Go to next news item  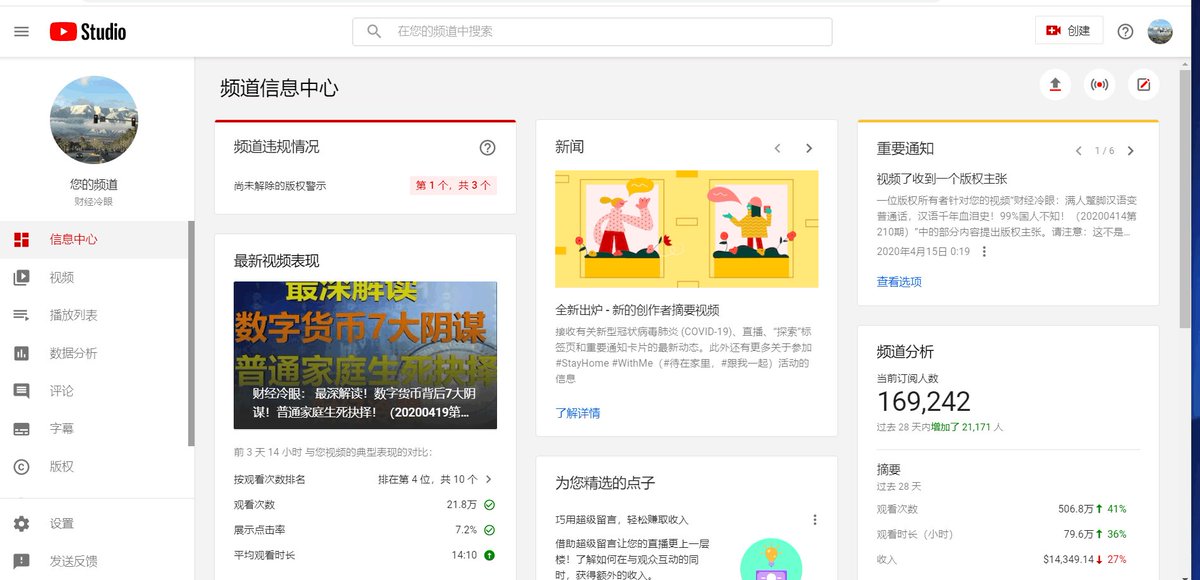[x=809, y=148]
